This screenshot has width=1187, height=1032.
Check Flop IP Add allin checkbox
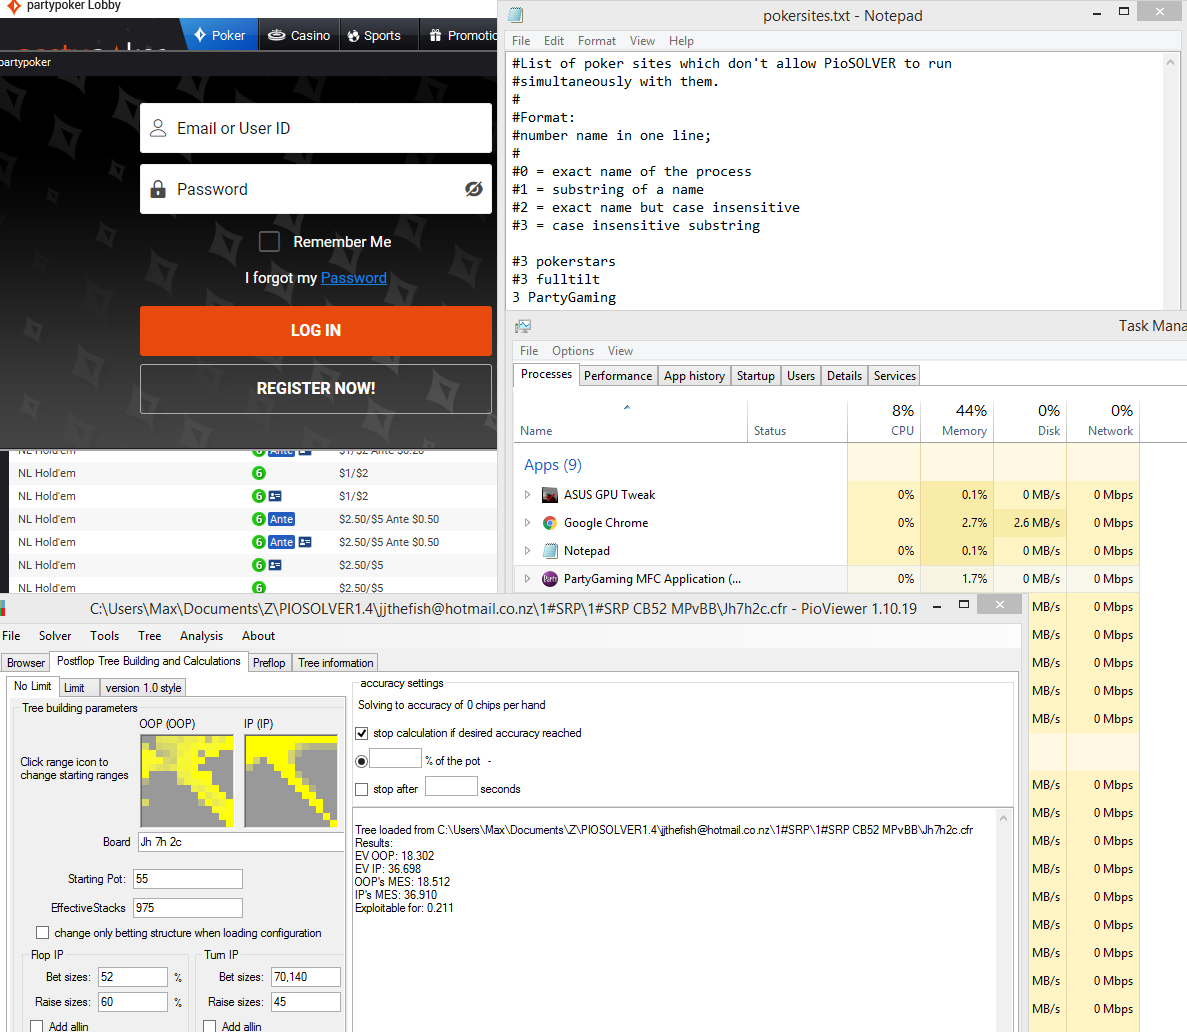tap(36, 1026)
